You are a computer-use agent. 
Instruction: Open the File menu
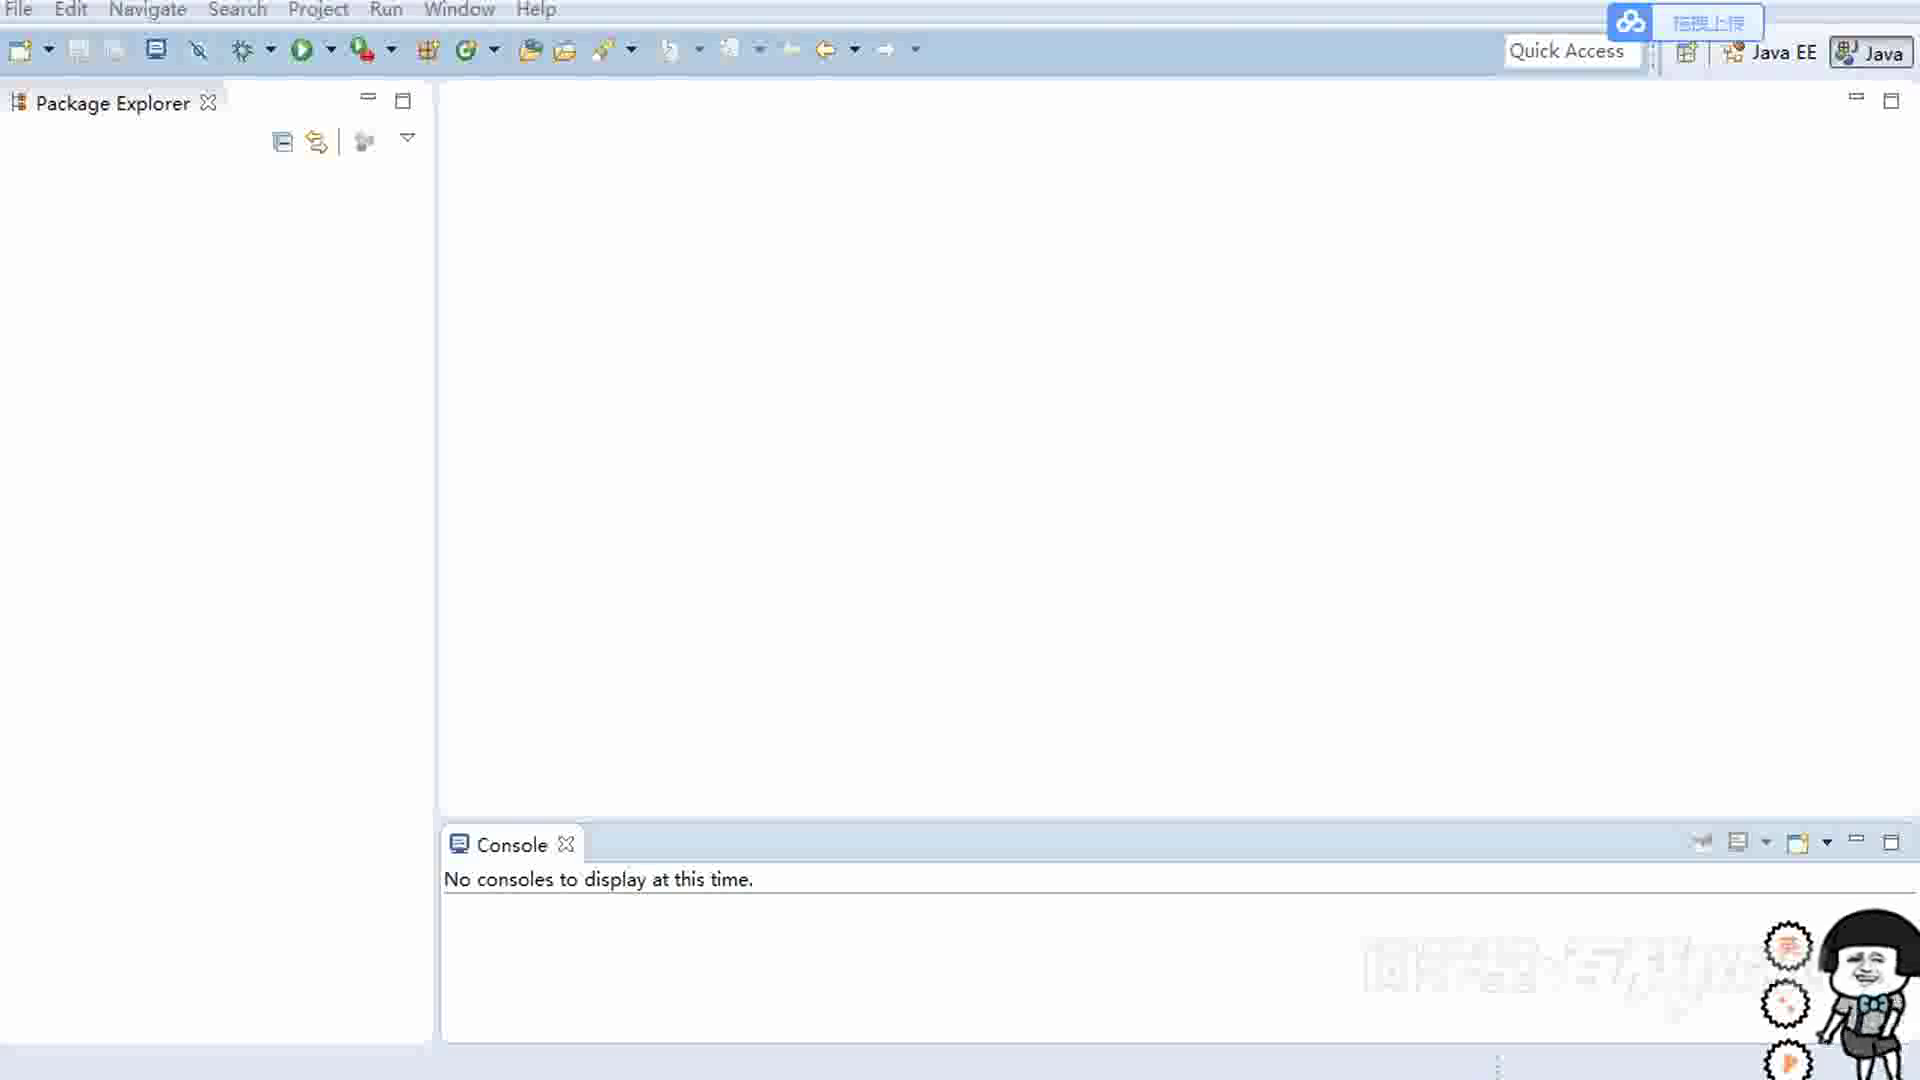click(x=18, y=11)
